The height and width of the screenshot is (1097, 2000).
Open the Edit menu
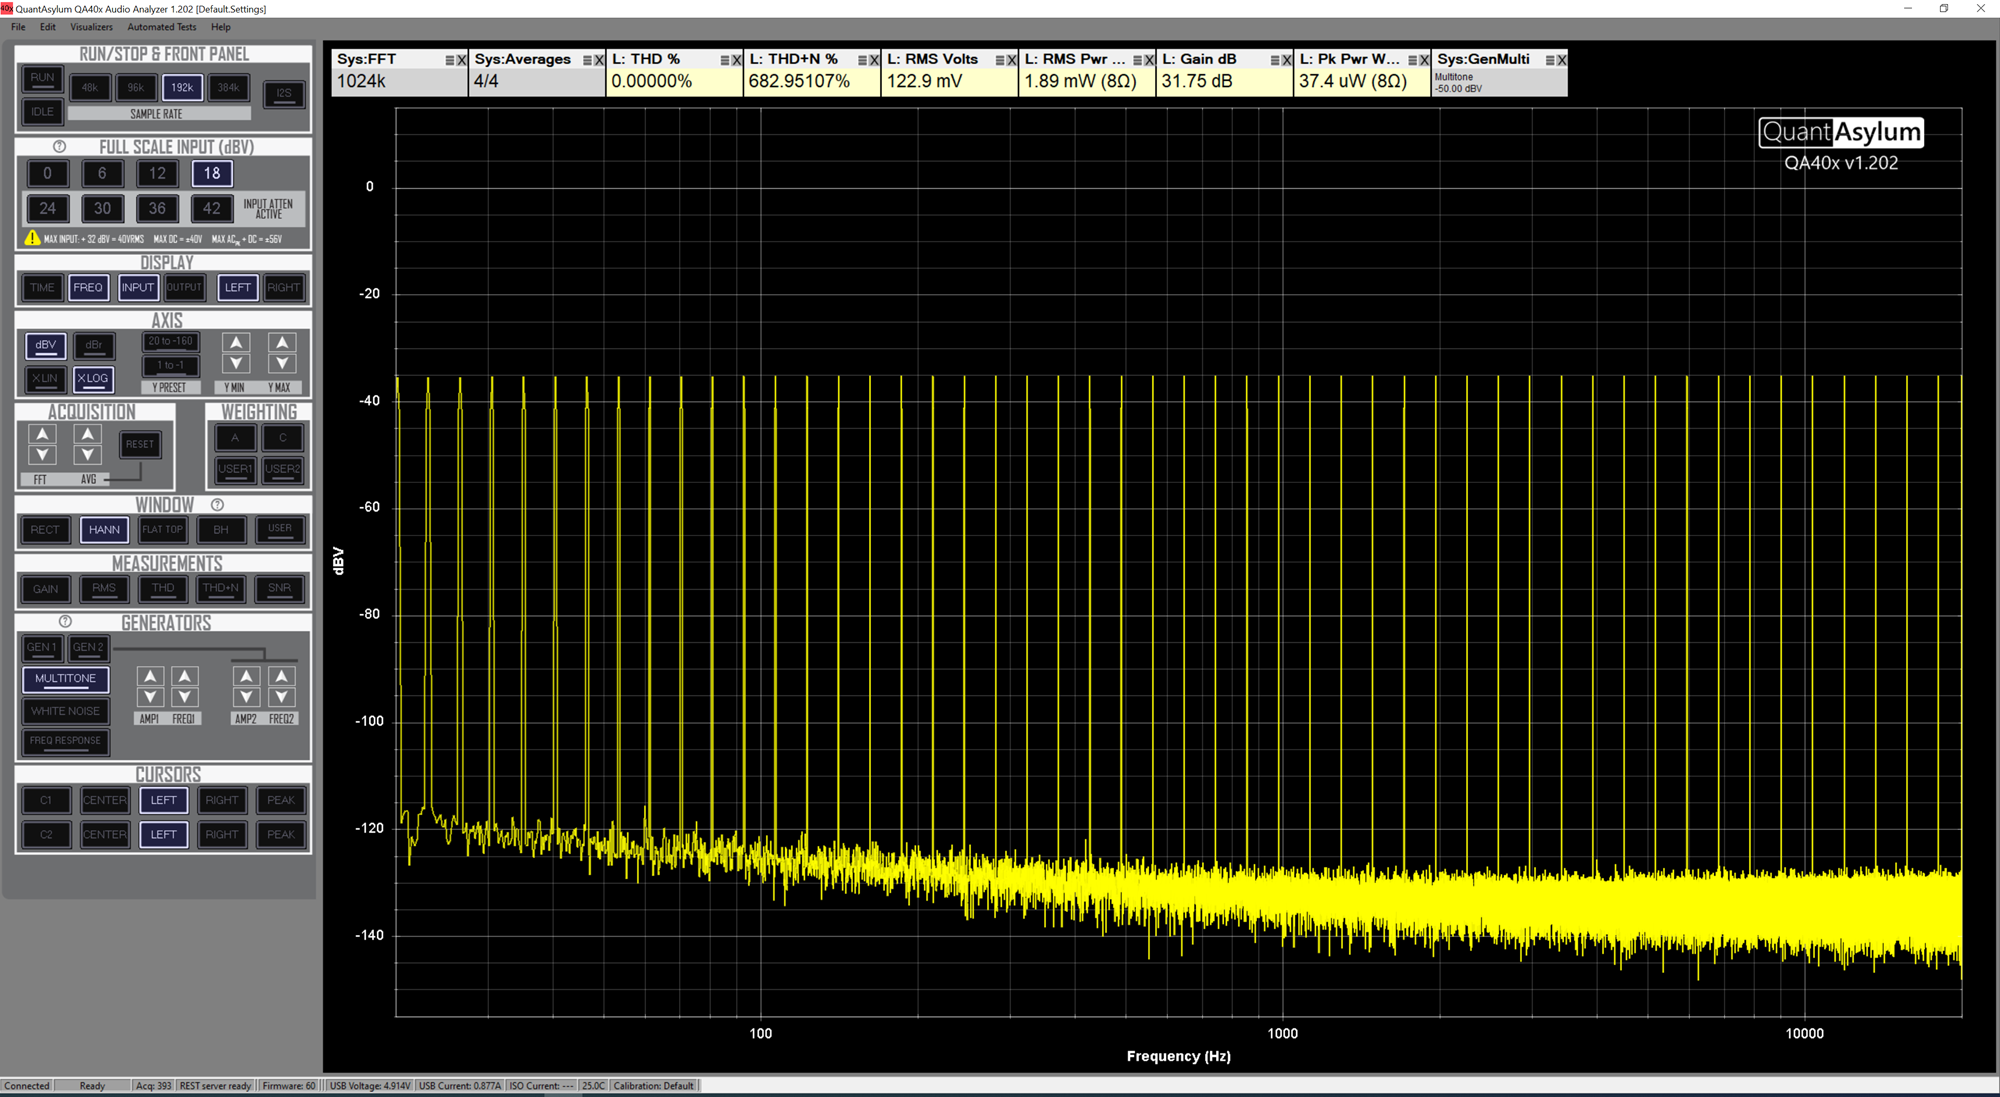[x=47, y=27]
